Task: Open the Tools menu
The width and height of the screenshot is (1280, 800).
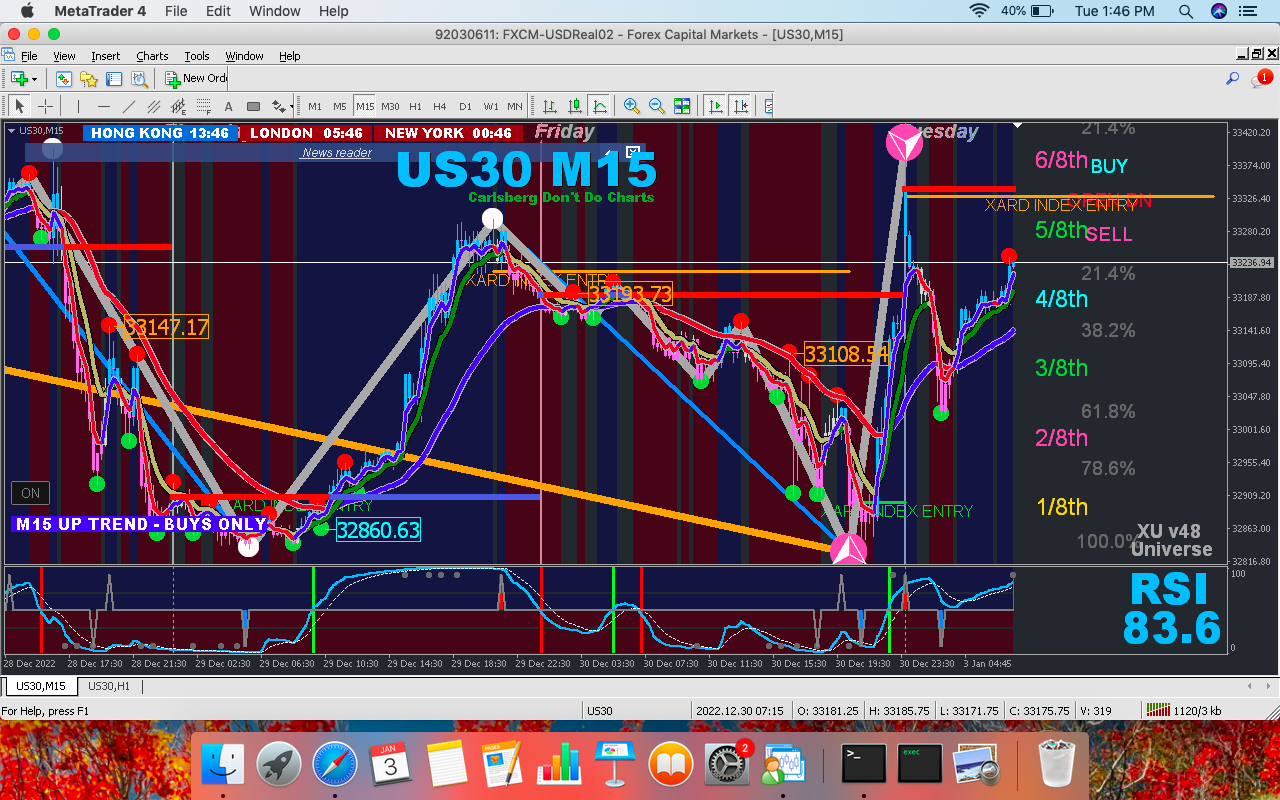Action: pos(197,56)
